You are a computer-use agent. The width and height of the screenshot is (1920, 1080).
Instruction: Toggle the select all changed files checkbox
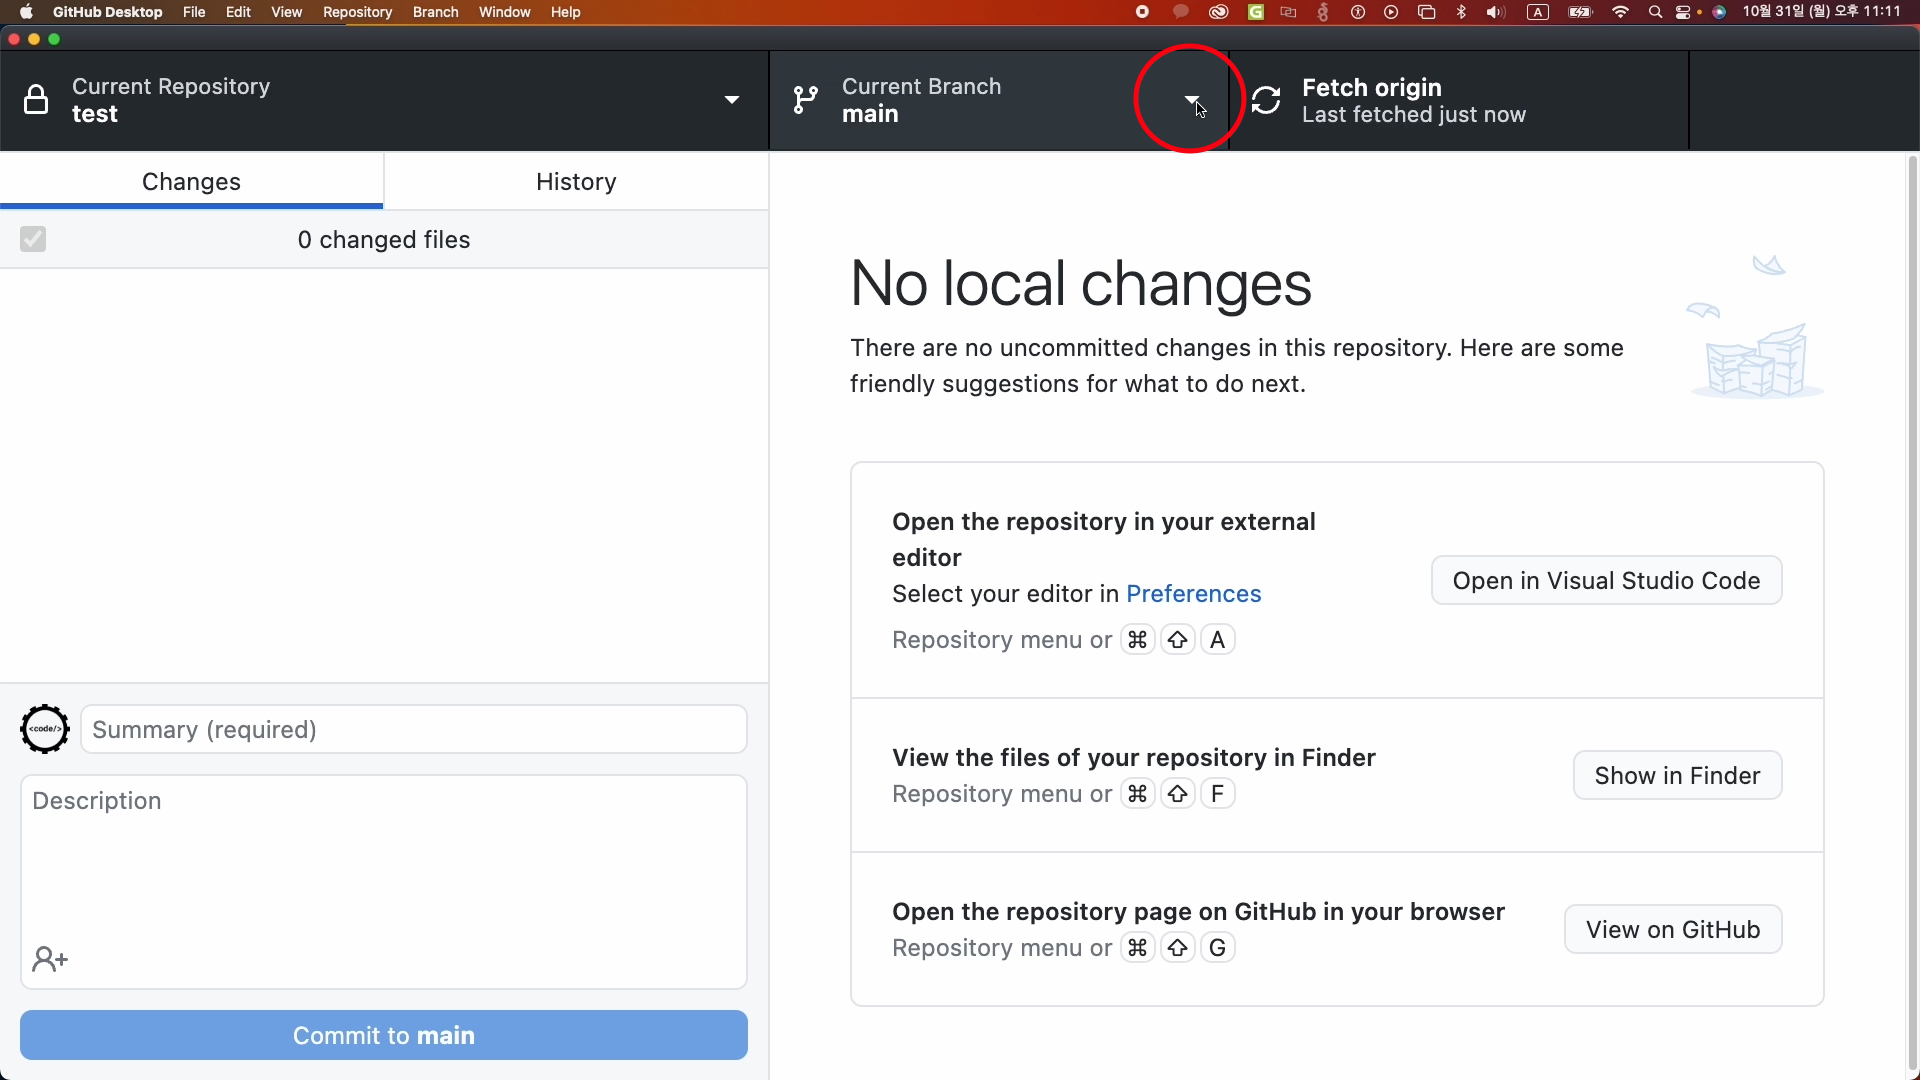[x=33, y=239]
